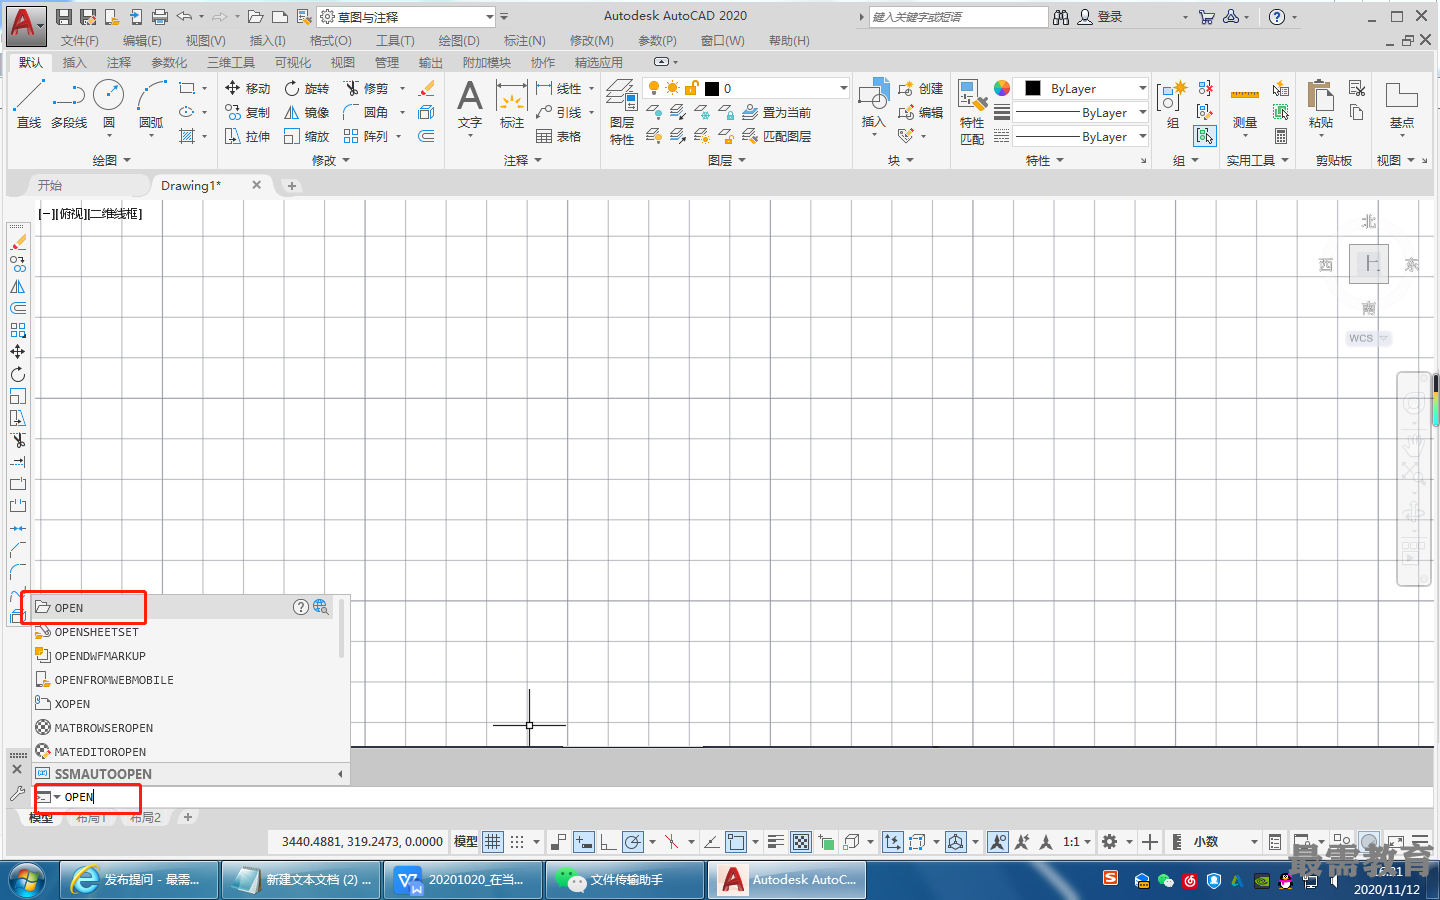Viewport: 1440px width, 900px height.
Task: Open the 文件(F) menu
Action: coord(80,41)
